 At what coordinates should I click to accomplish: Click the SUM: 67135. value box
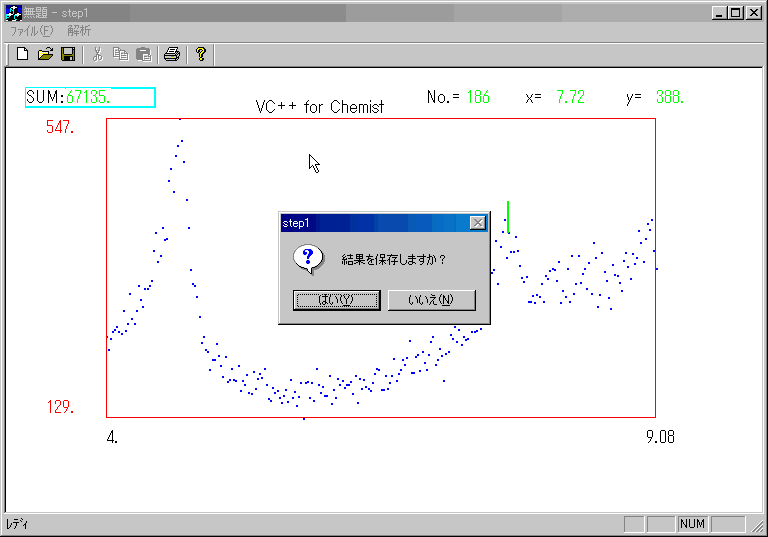pyautogui.click(x=90, y=97)
